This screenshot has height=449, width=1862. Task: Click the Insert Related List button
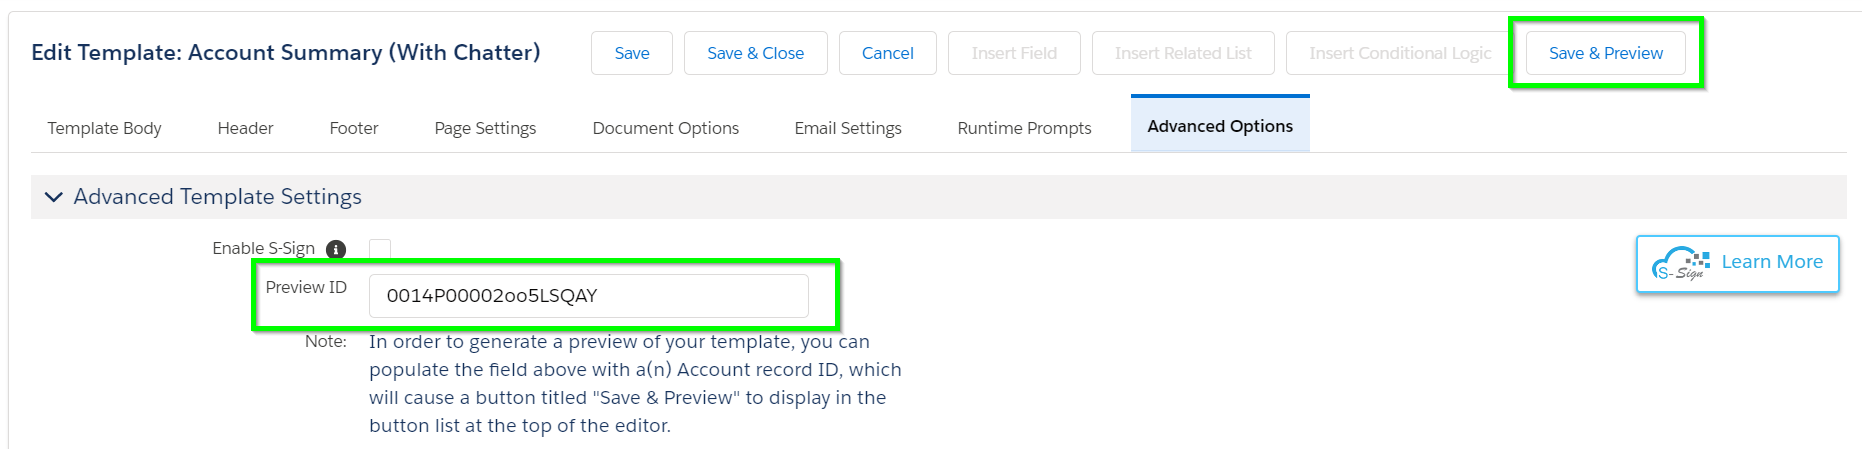(1183, 53)
